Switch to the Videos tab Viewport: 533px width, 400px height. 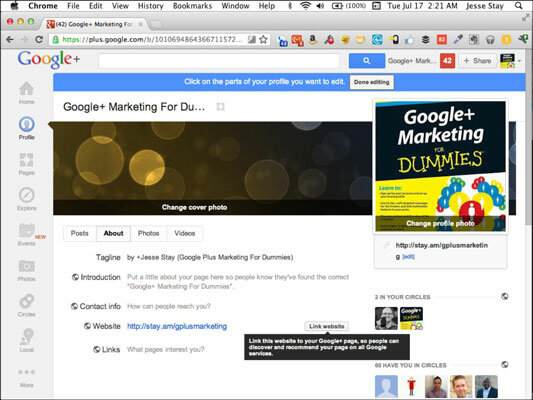point(185,233)
